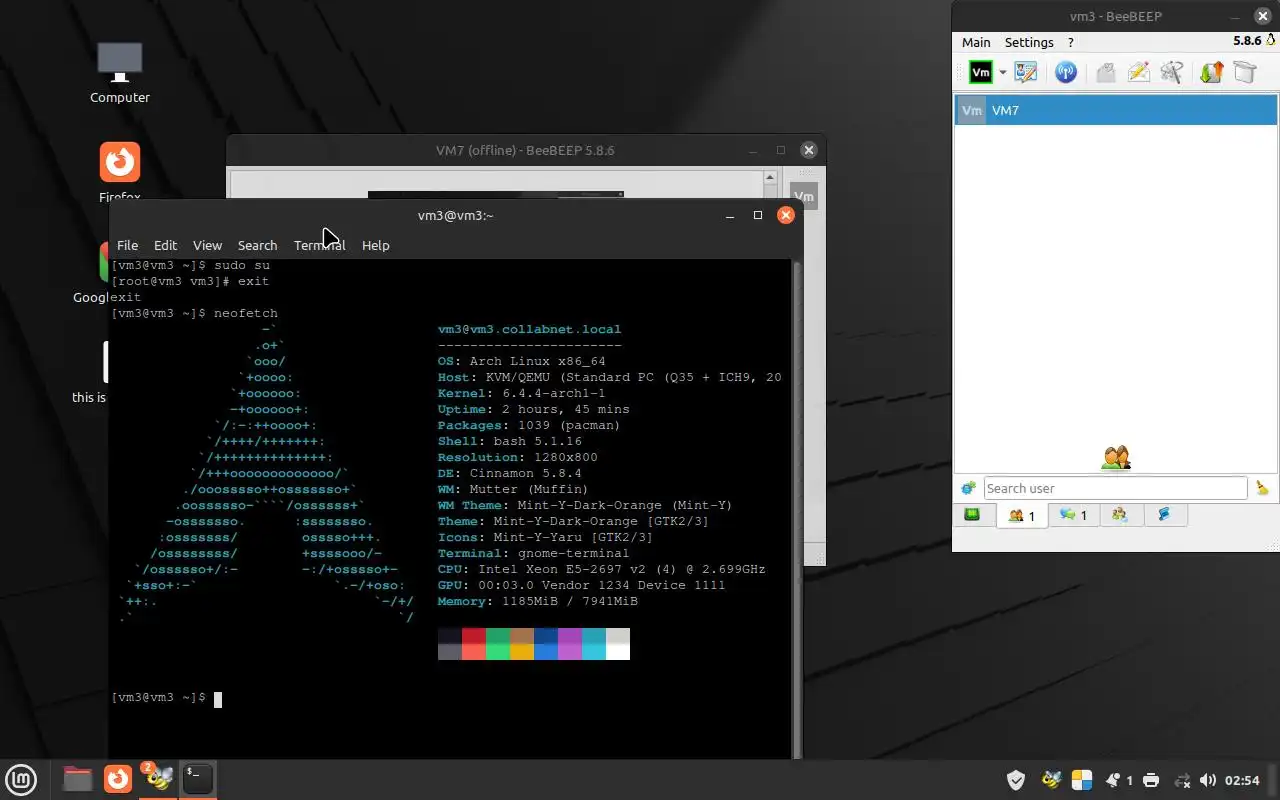Open the notifications bell showing 1

[x=1118, y=780]
